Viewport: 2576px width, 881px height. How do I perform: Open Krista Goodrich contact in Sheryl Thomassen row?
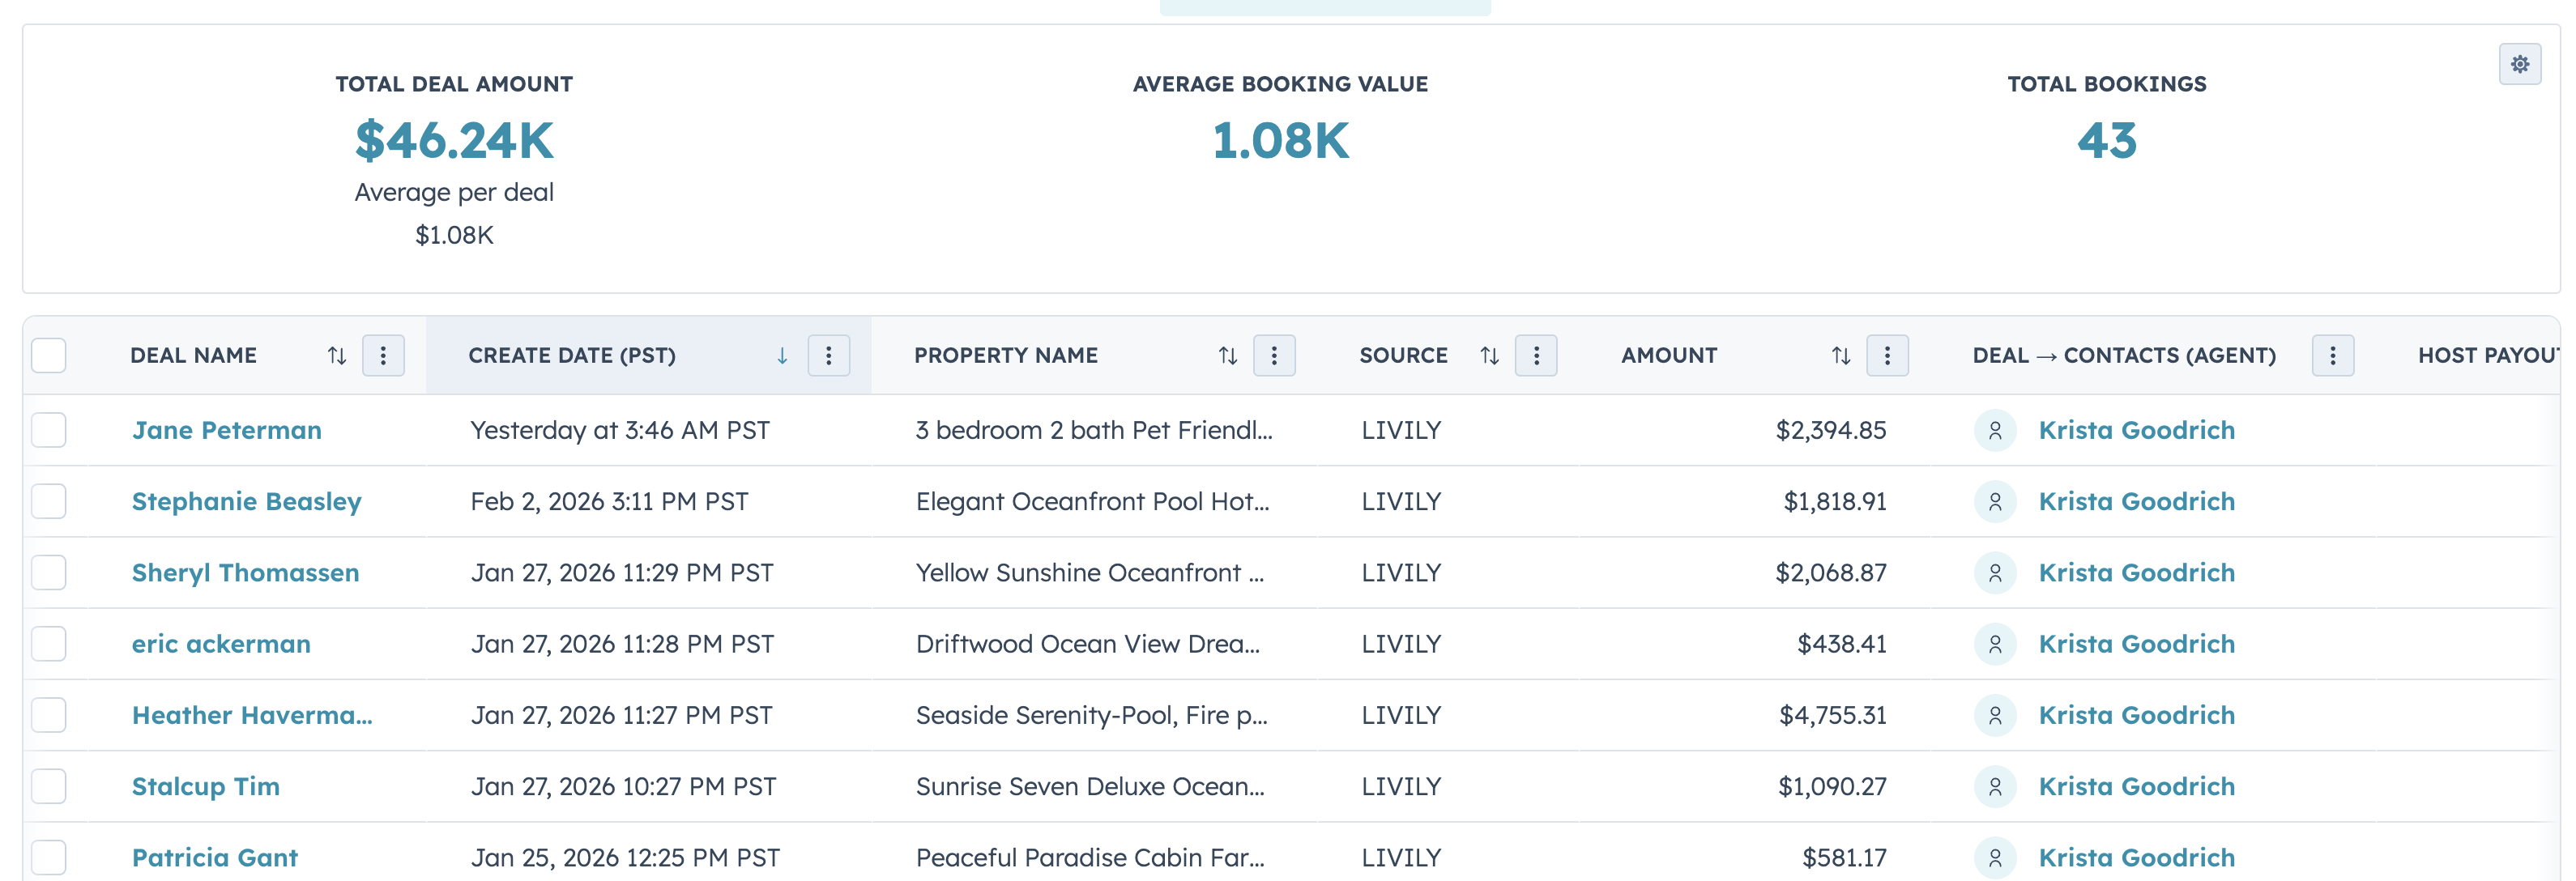[2136, 573]
